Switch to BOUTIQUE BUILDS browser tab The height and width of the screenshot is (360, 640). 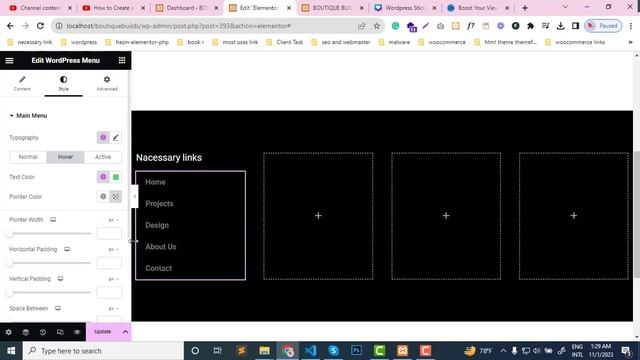(x=333, y=8)
